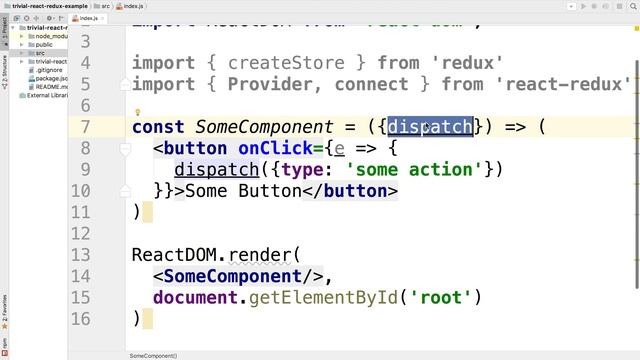Click the scroll-from-source icon in Project toolbar
Viewport: 640px width, 360px height.
(x=17, y=18)
